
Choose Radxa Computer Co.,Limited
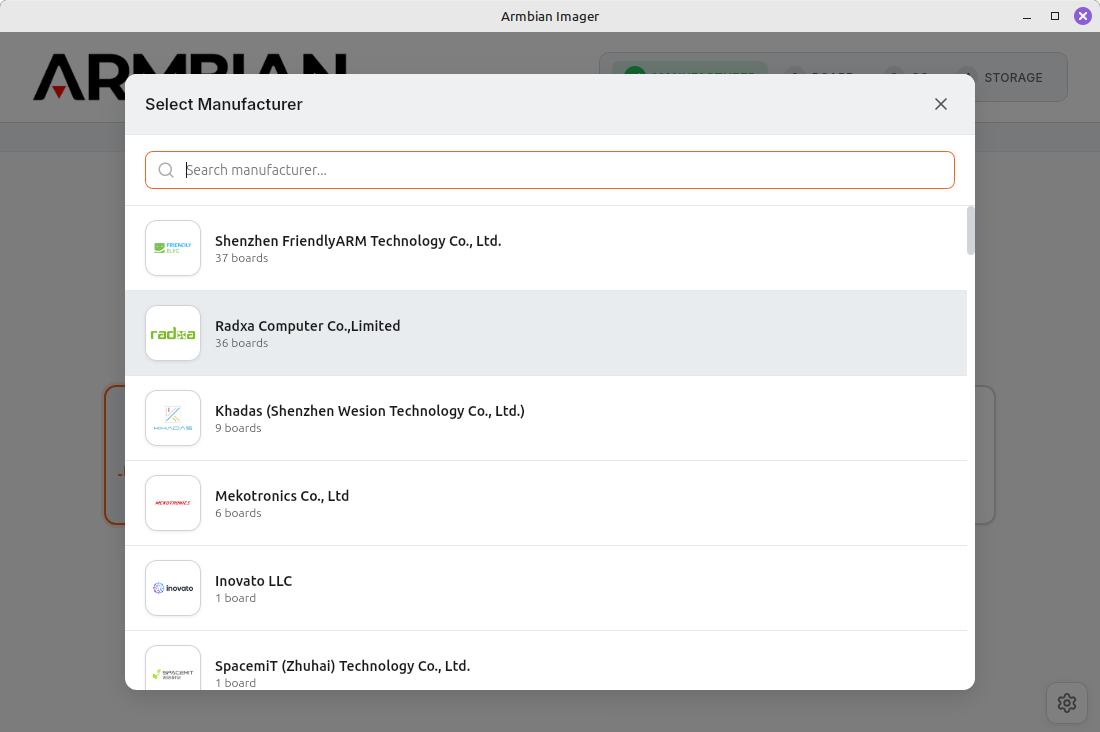[x=308, y=326]
